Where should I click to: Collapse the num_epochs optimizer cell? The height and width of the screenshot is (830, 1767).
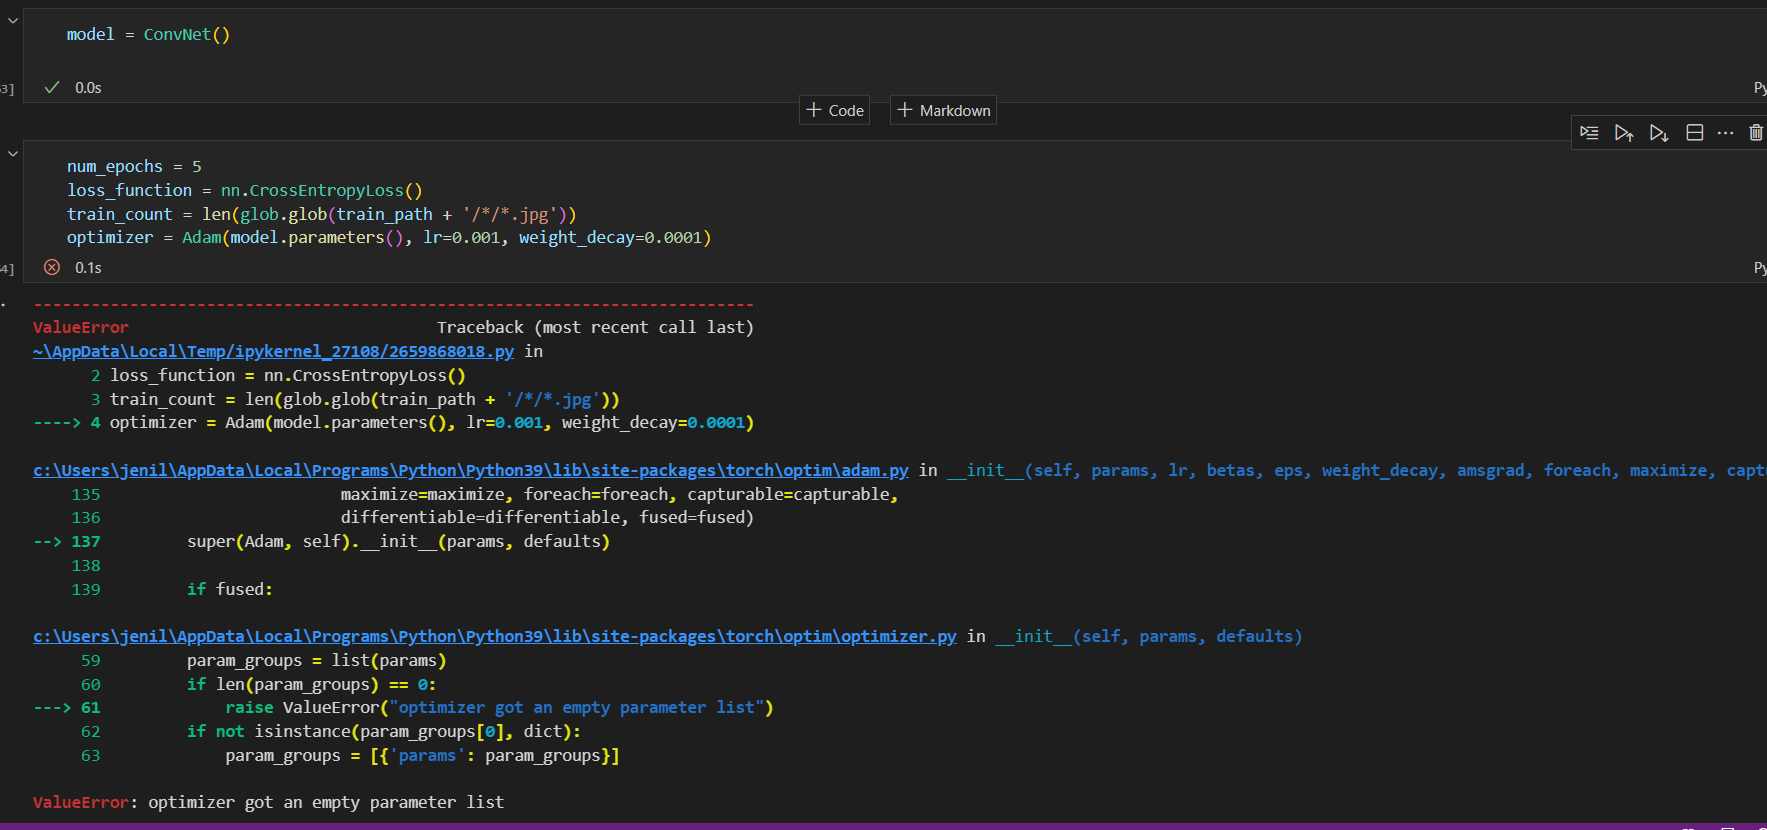click(13, 153)
